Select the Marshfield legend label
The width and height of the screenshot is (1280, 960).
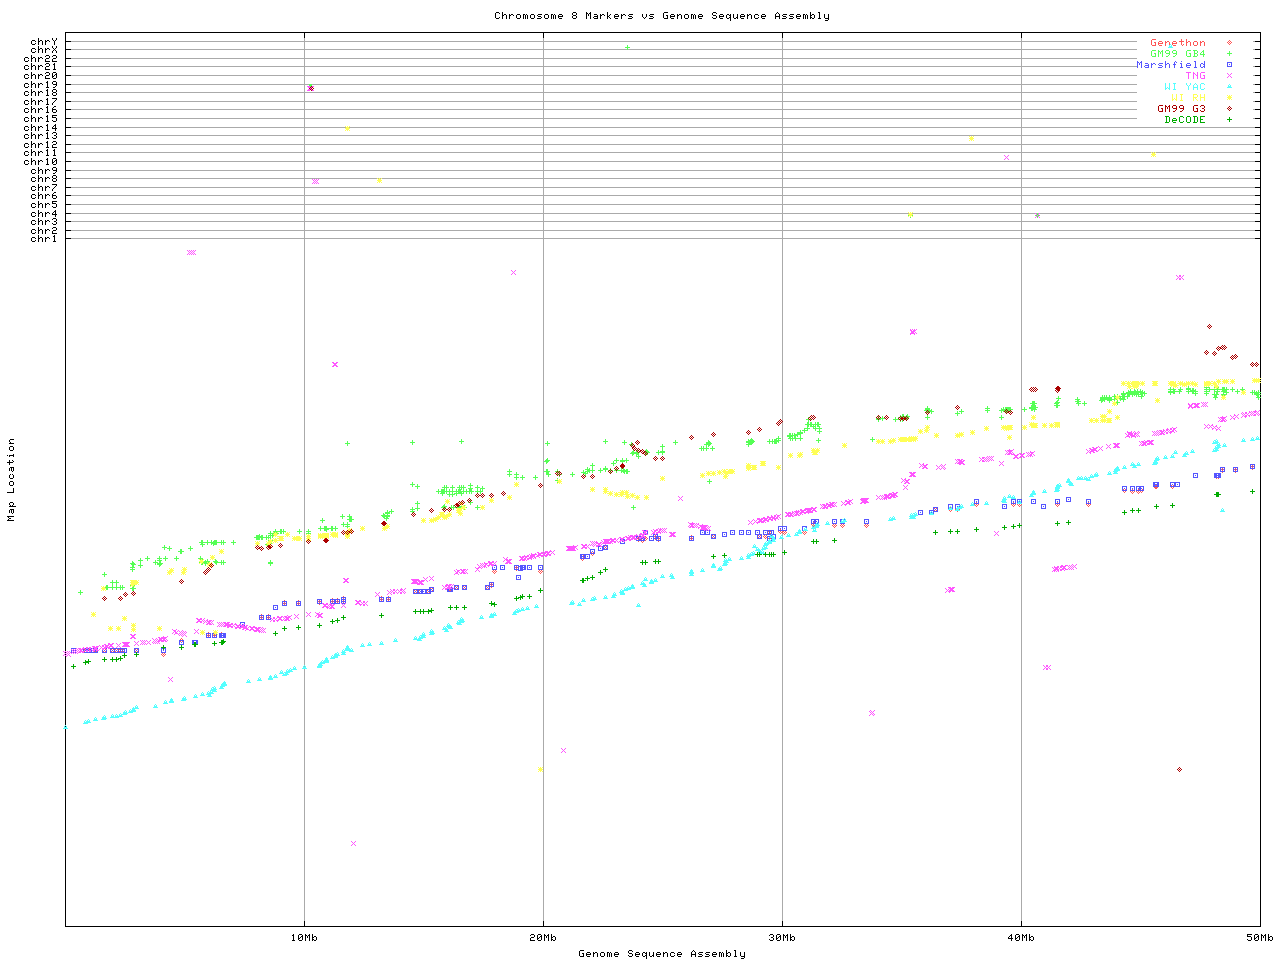click(1170, 65)
